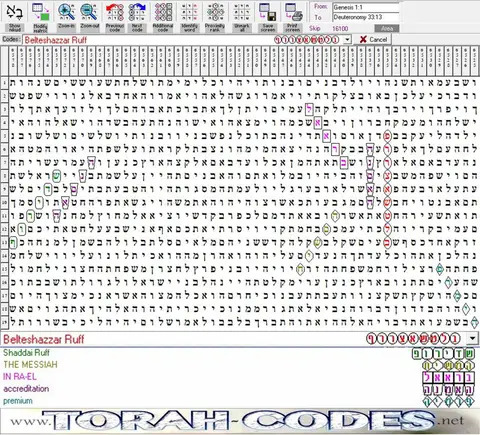Viewport: 480px width, 435px height.
Task: Click the Codes label left of the code box
Action: coord(11,40)
